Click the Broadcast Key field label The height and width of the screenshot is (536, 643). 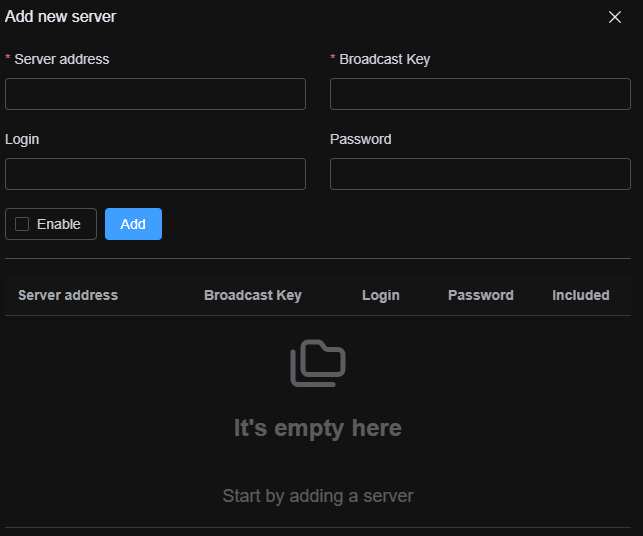pos(385,59)
